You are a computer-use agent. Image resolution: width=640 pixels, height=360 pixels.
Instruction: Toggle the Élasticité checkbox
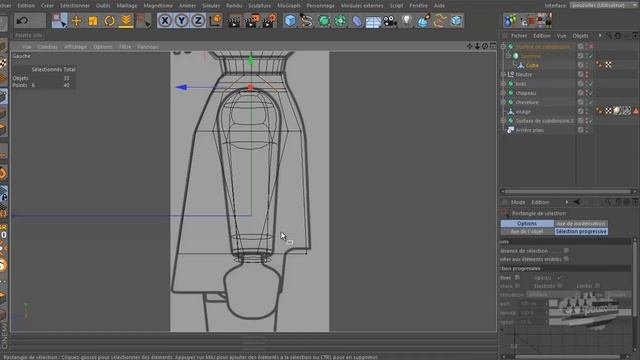[560, 286]
